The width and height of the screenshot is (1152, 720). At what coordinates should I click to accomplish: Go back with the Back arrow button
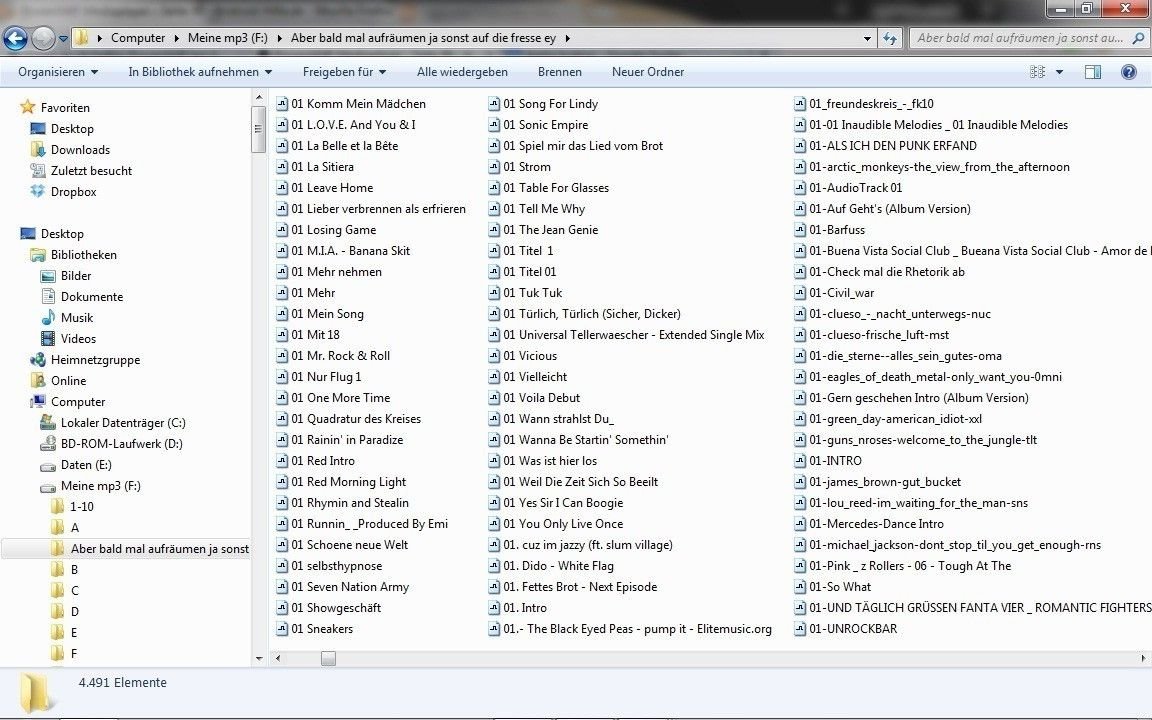click(x=15, y=38)
